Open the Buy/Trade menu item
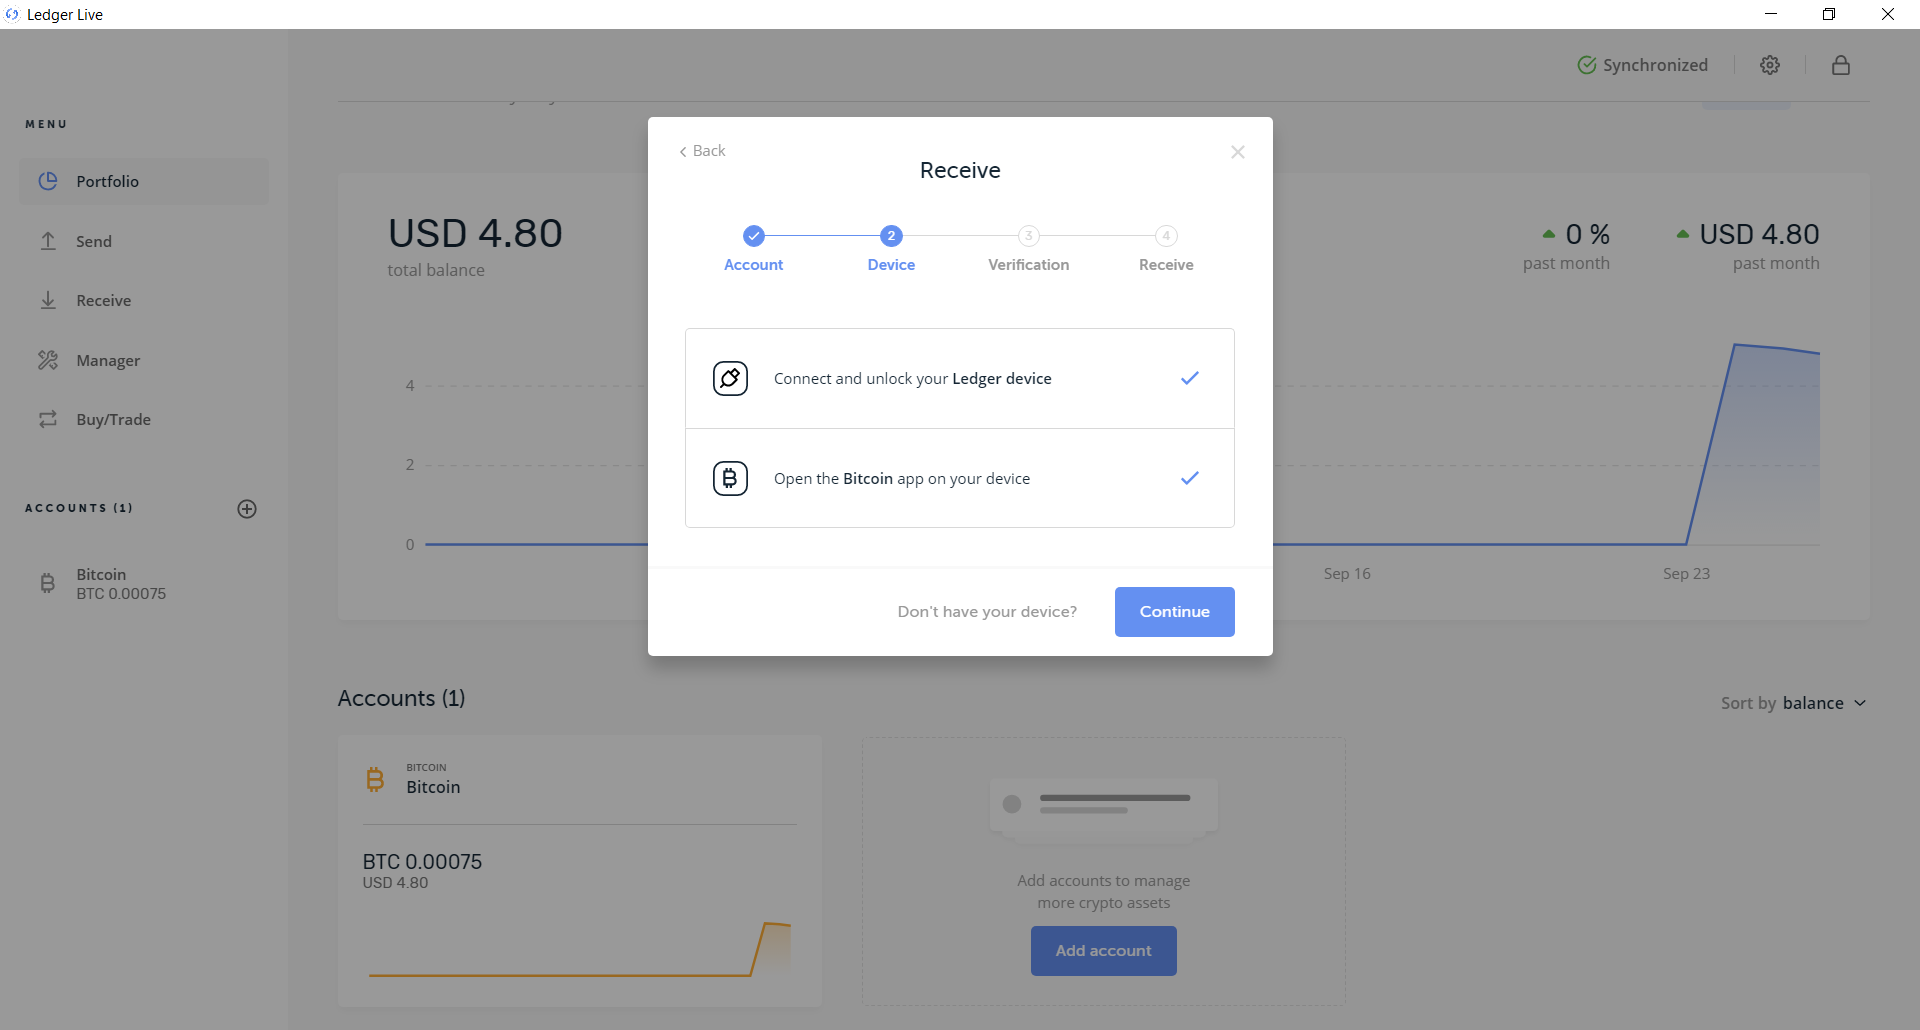Image resolution: width=1920 pixels, height=1030 pixels. point(144,419)
